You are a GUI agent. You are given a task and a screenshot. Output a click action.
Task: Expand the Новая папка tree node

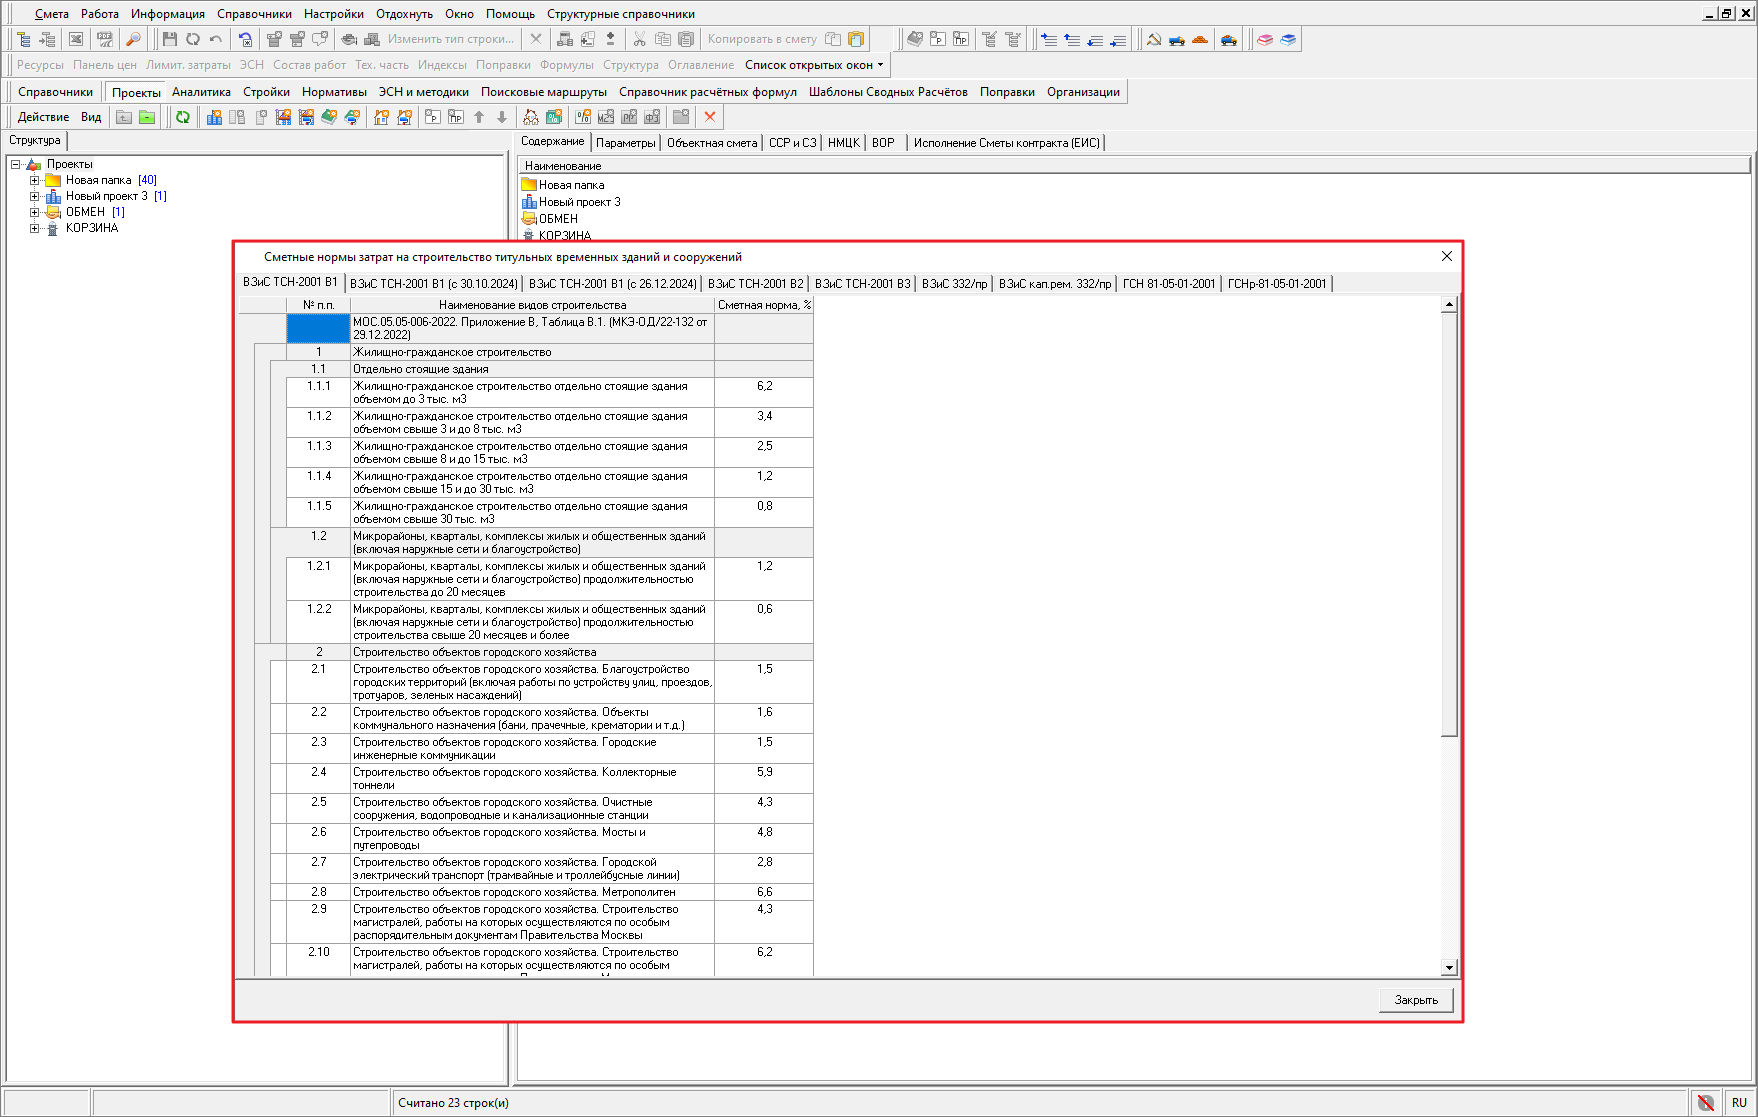point(34,180)
